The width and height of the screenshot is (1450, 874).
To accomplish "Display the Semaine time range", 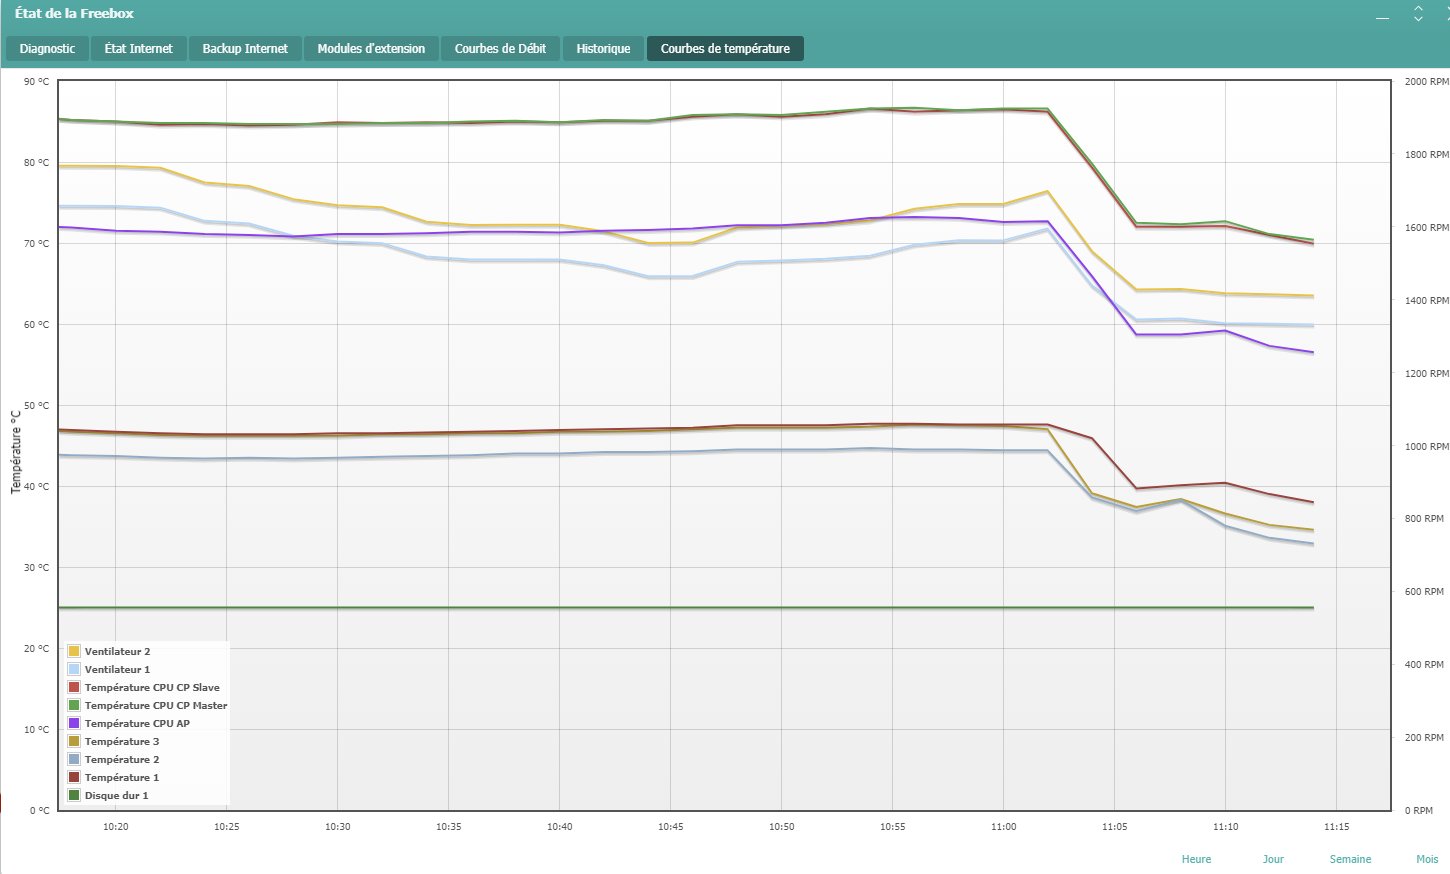I will coord(1350,859).
